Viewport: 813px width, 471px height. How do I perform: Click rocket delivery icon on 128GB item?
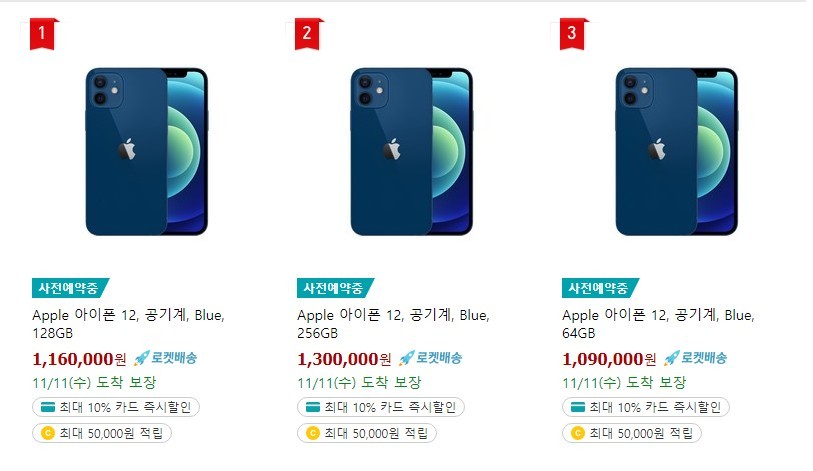pyautogui.click(x=142, y=358)
